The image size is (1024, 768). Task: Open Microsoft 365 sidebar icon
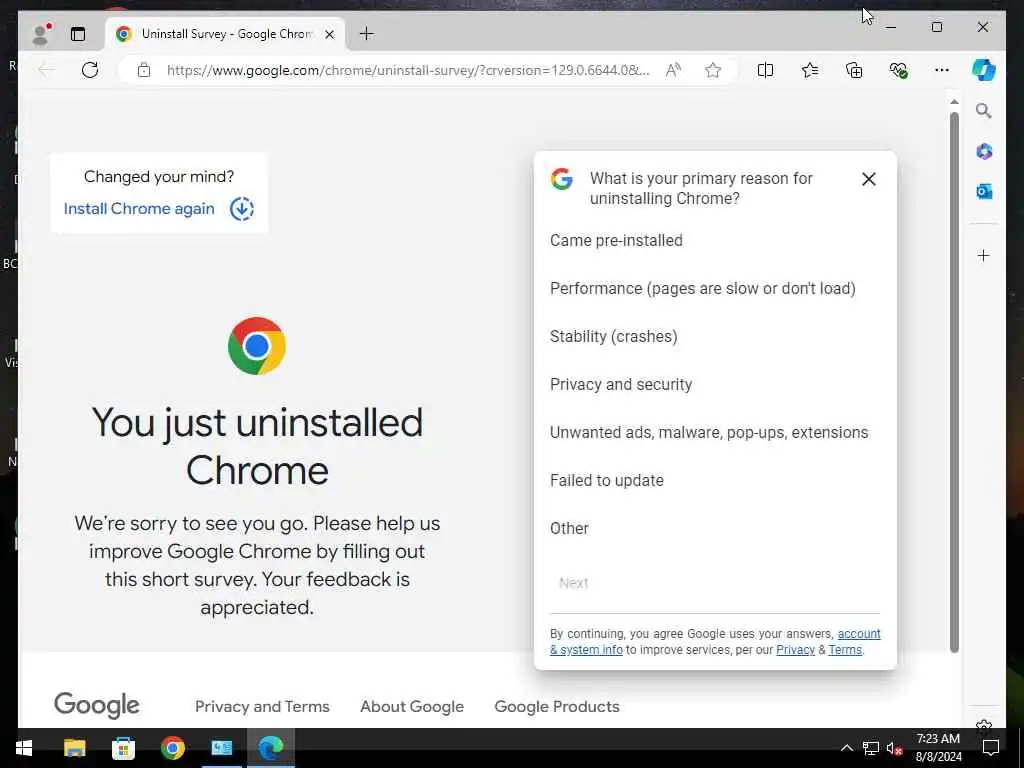pos(984,152)
